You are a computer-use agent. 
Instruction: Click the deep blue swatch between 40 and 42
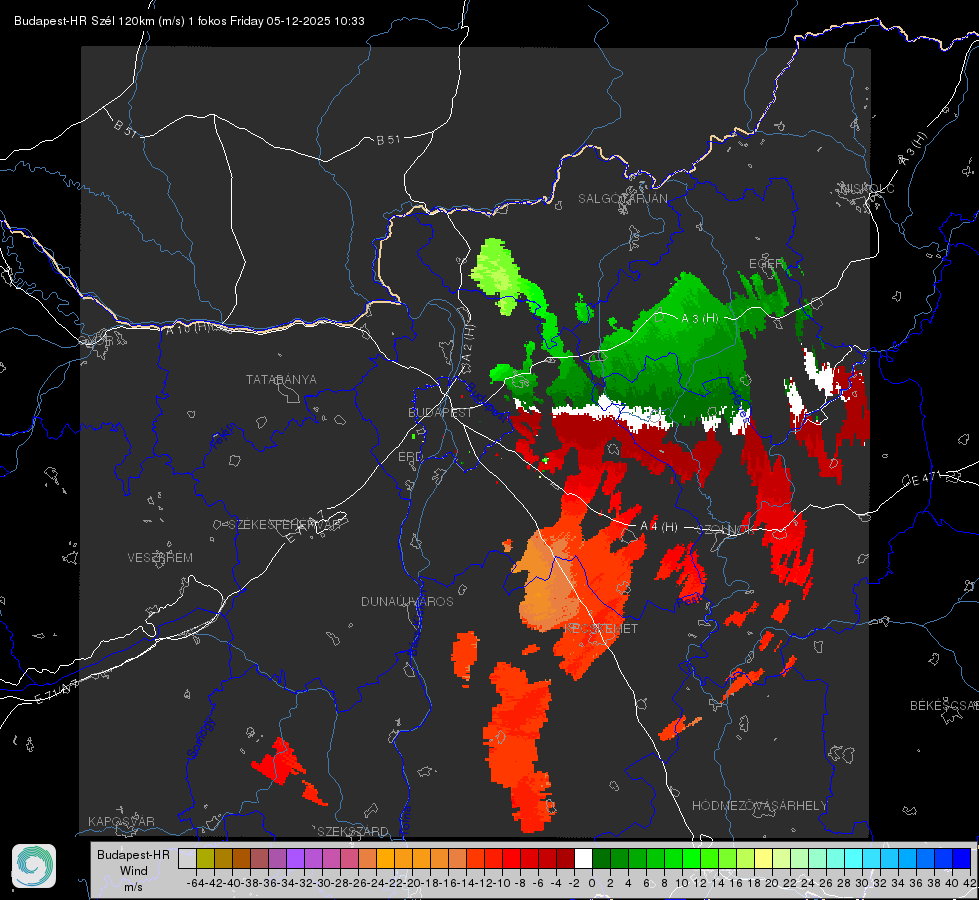[961, 858]
